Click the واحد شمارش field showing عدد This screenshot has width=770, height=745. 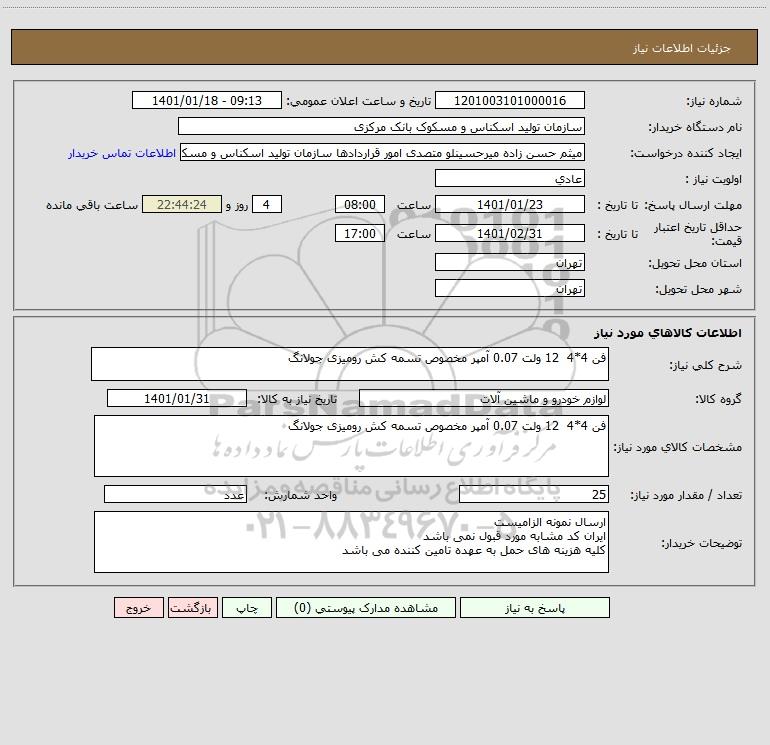pyautogui.click(x=175, y=494)
